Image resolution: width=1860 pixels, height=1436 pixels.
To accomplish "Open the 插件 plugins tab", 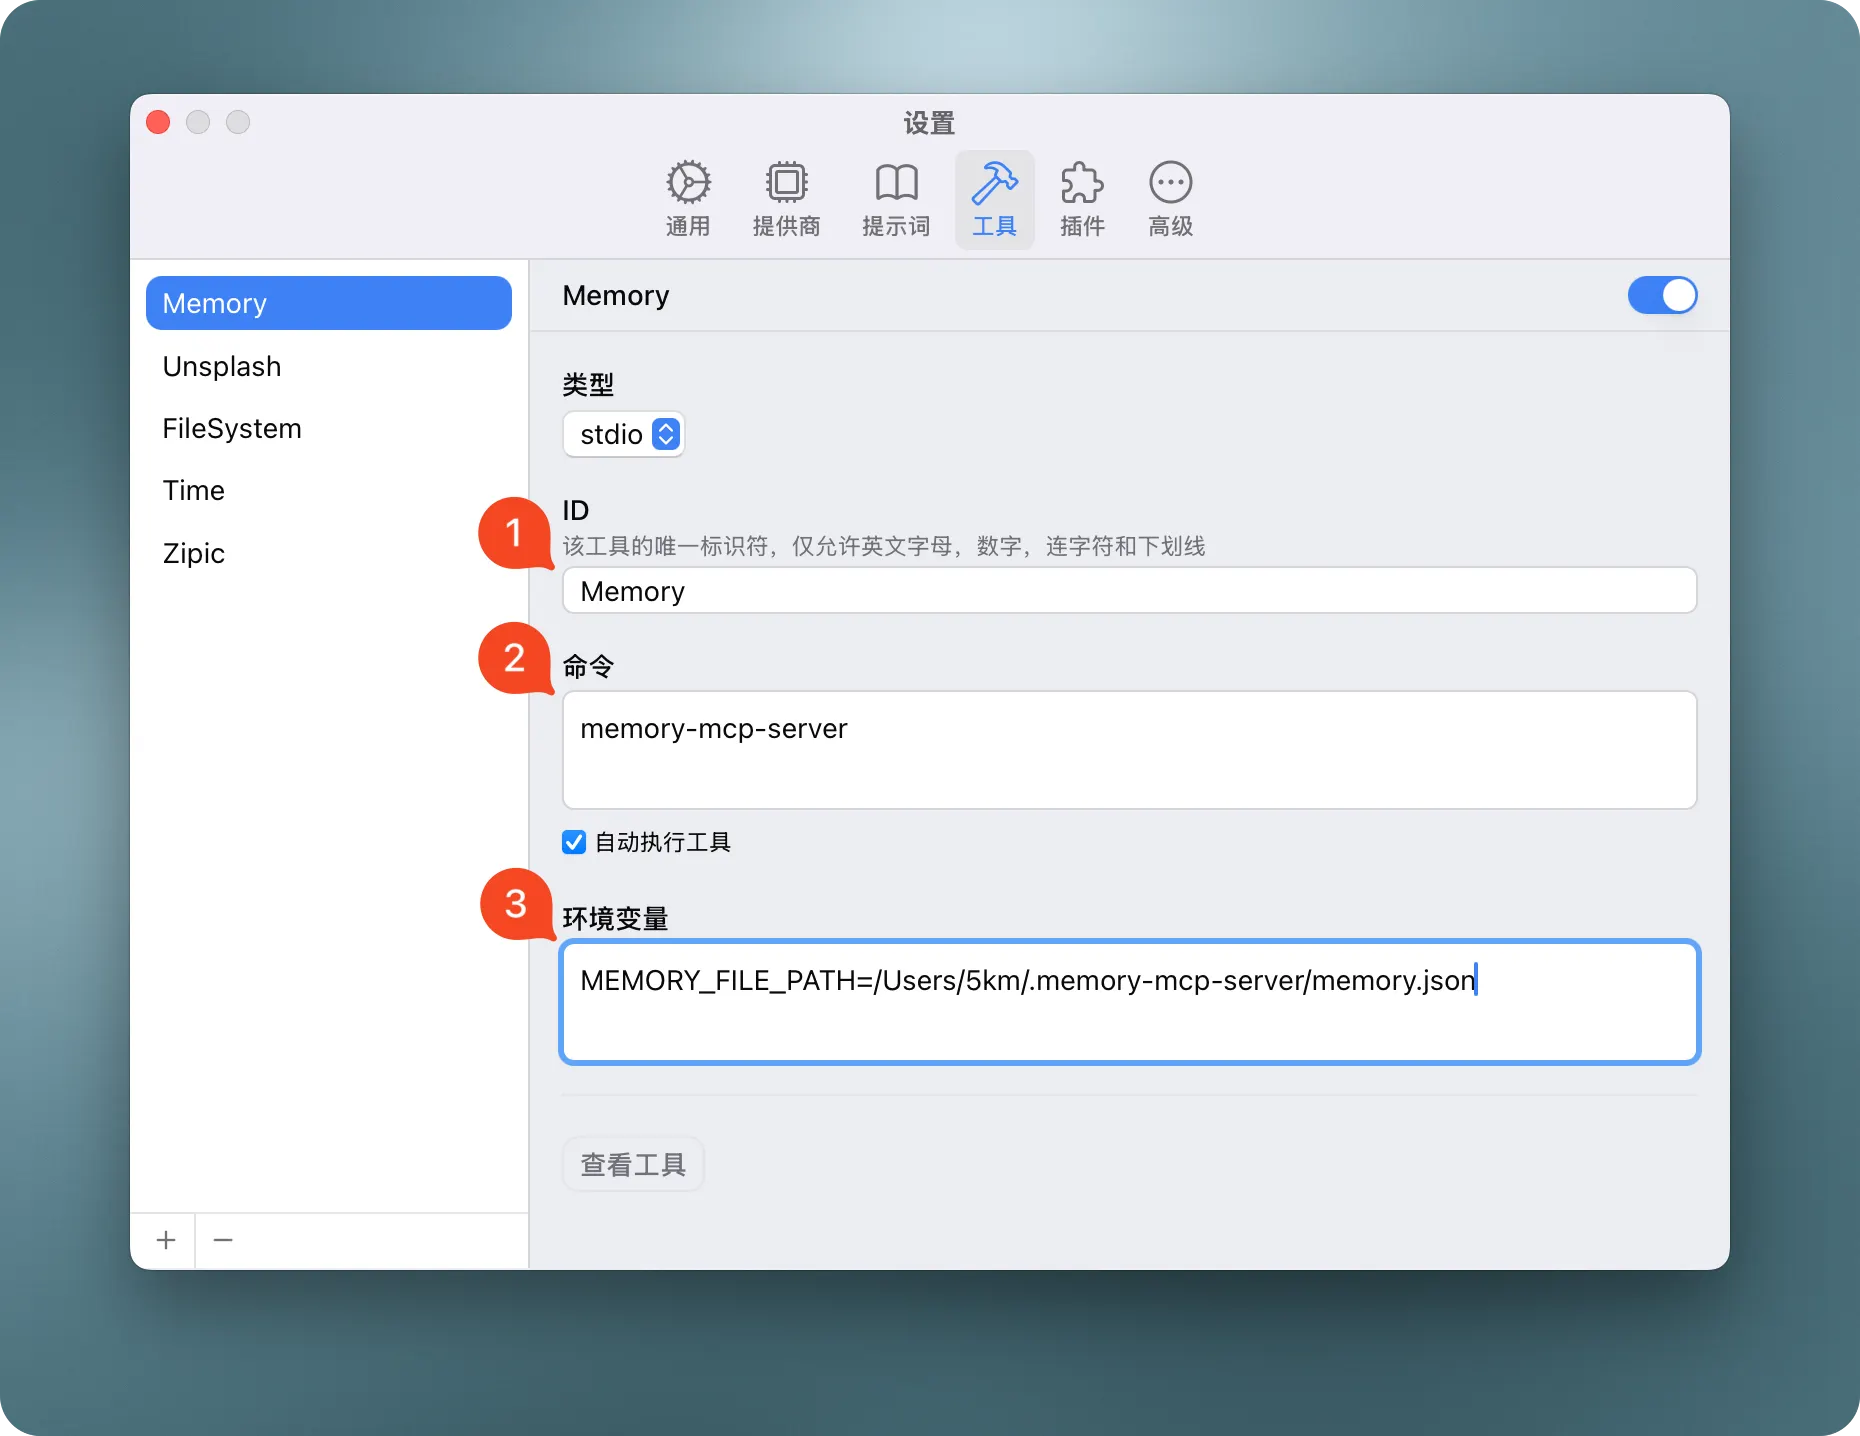I will click(x=1082, y=200).
